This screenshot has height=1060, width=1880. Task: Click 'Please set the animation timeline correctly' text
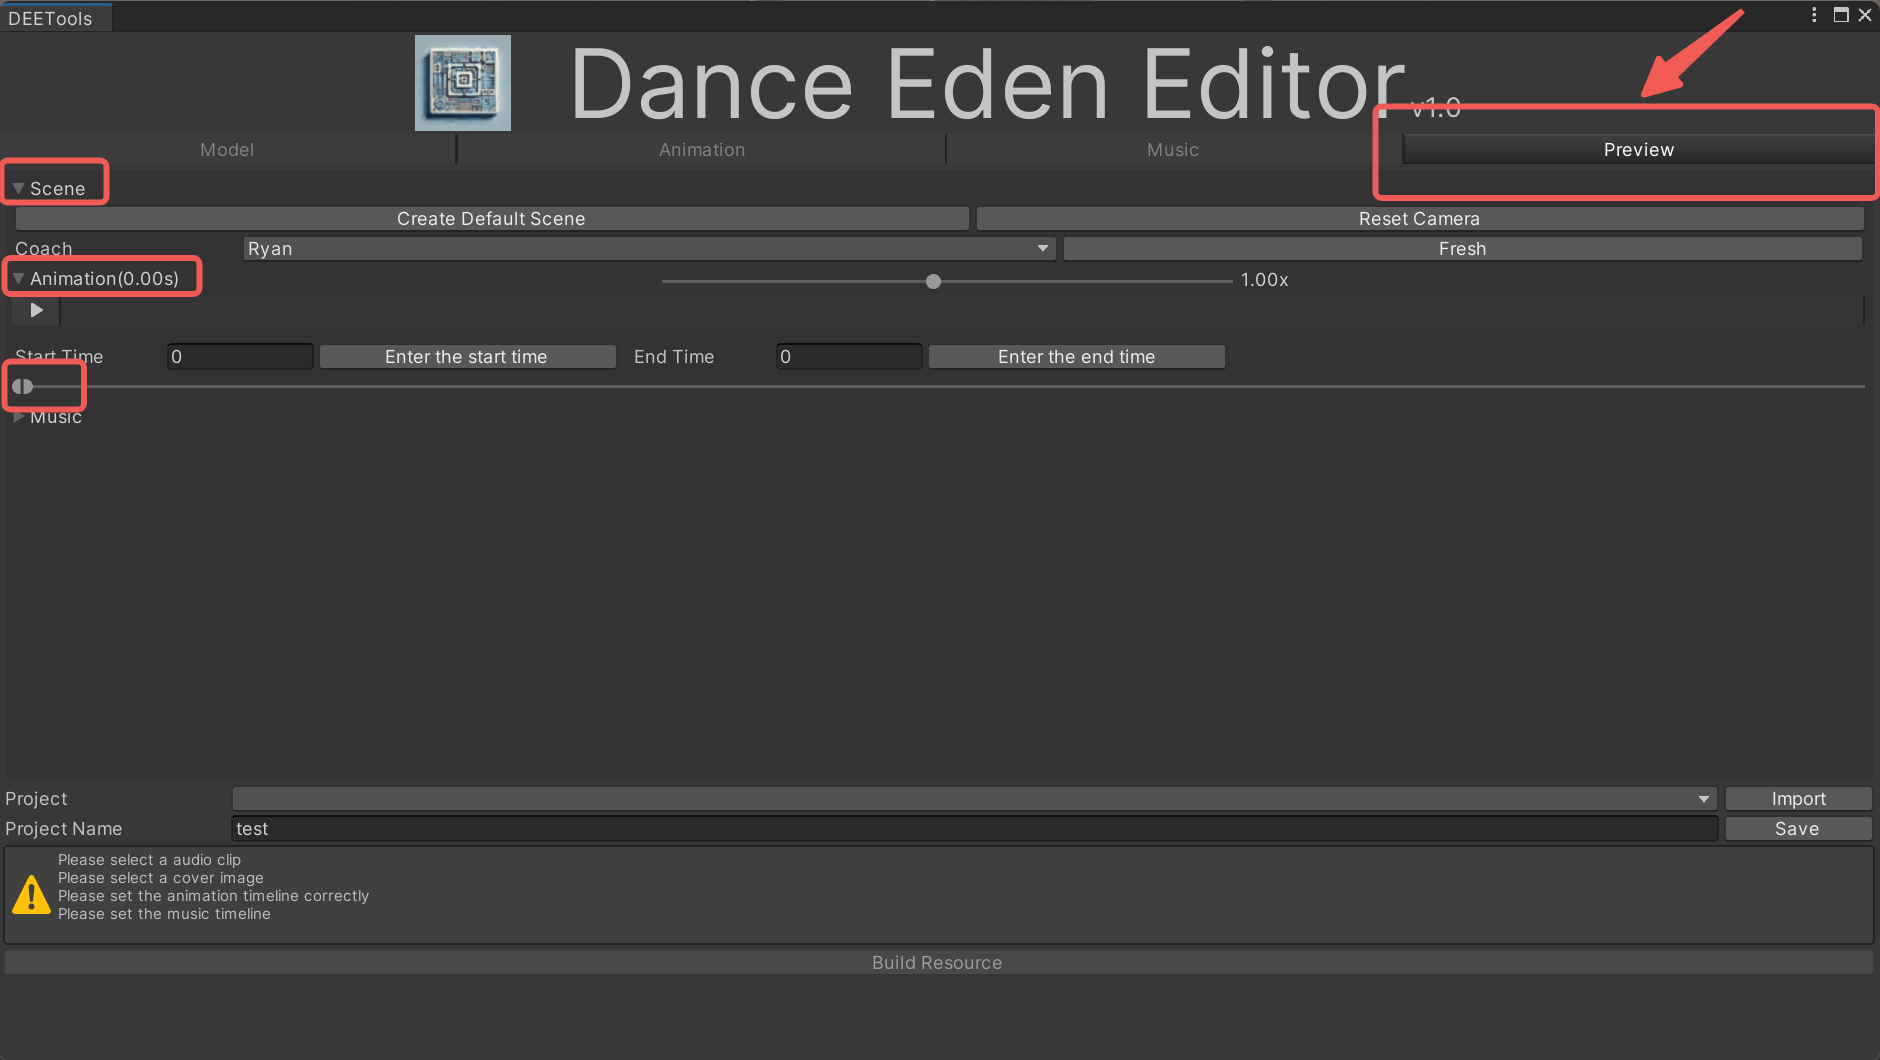pos(213,895)
